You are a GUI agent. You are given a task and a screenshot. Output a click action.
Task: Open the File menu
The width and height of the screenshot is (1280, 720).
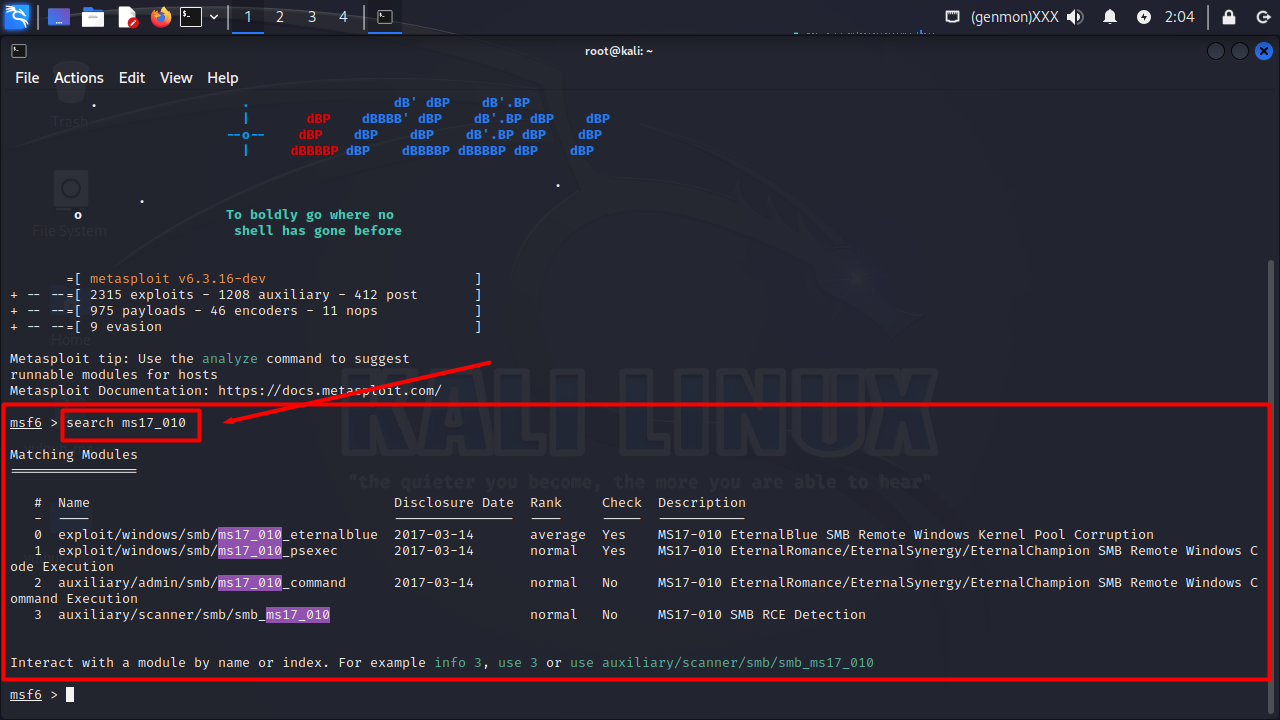27,78
